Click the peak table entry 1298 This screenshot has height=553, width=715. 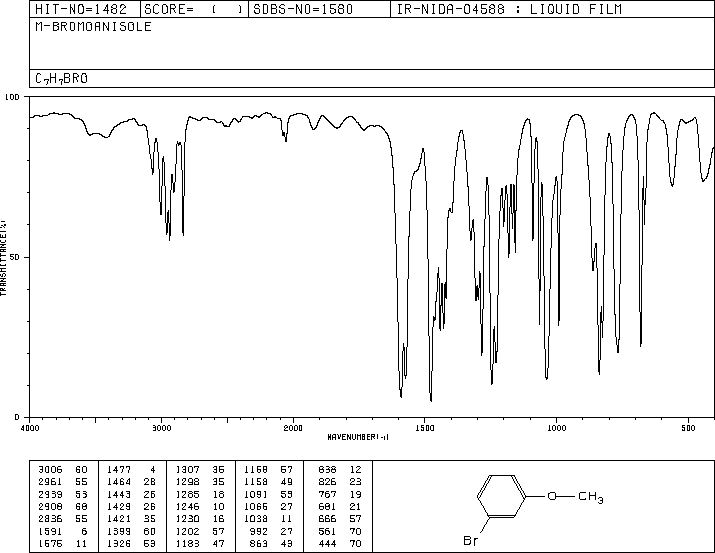click(187, 482)
